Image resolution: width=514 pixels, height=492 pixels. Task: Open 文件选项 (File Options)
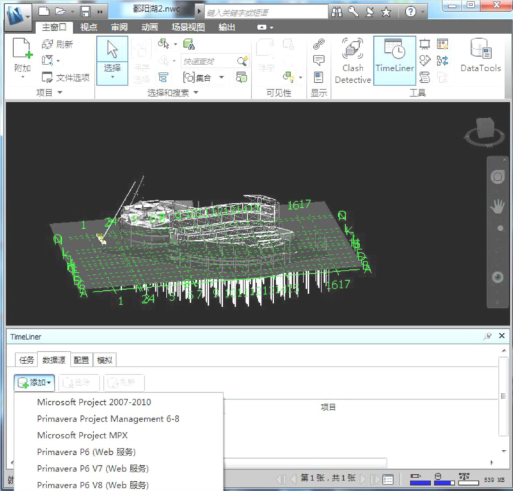click(66, 78)
